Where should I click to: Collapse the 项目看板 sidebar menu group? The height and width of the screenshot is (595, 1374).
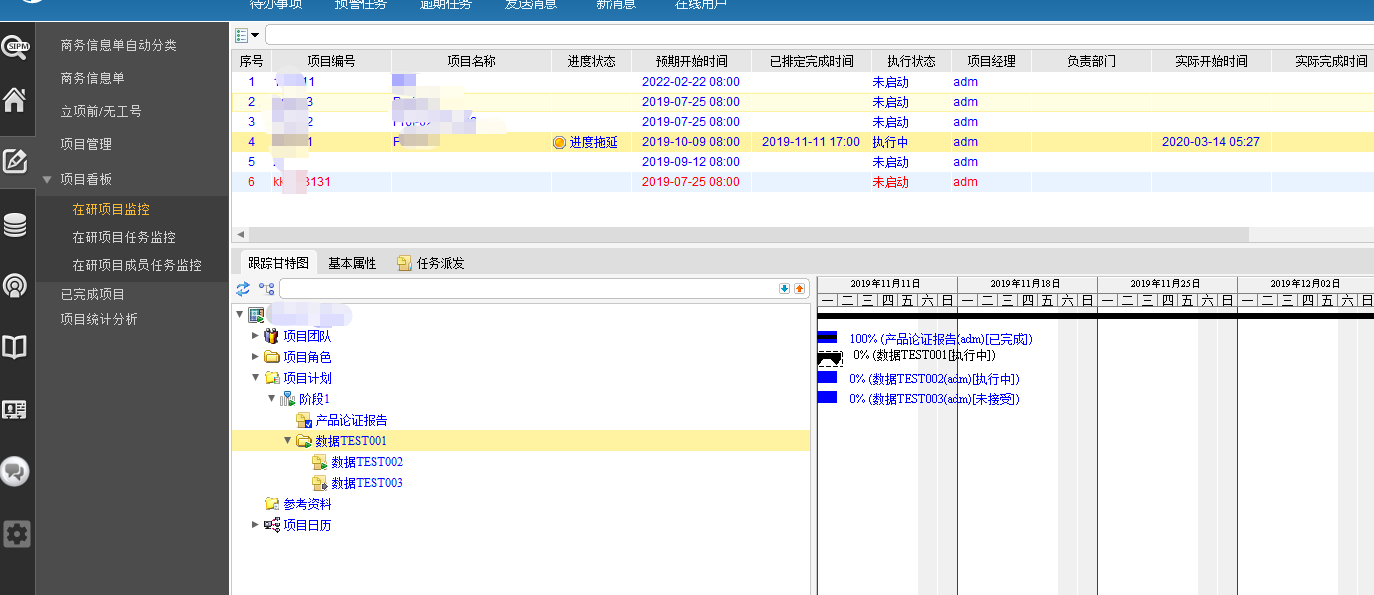[x=47, y=180]
